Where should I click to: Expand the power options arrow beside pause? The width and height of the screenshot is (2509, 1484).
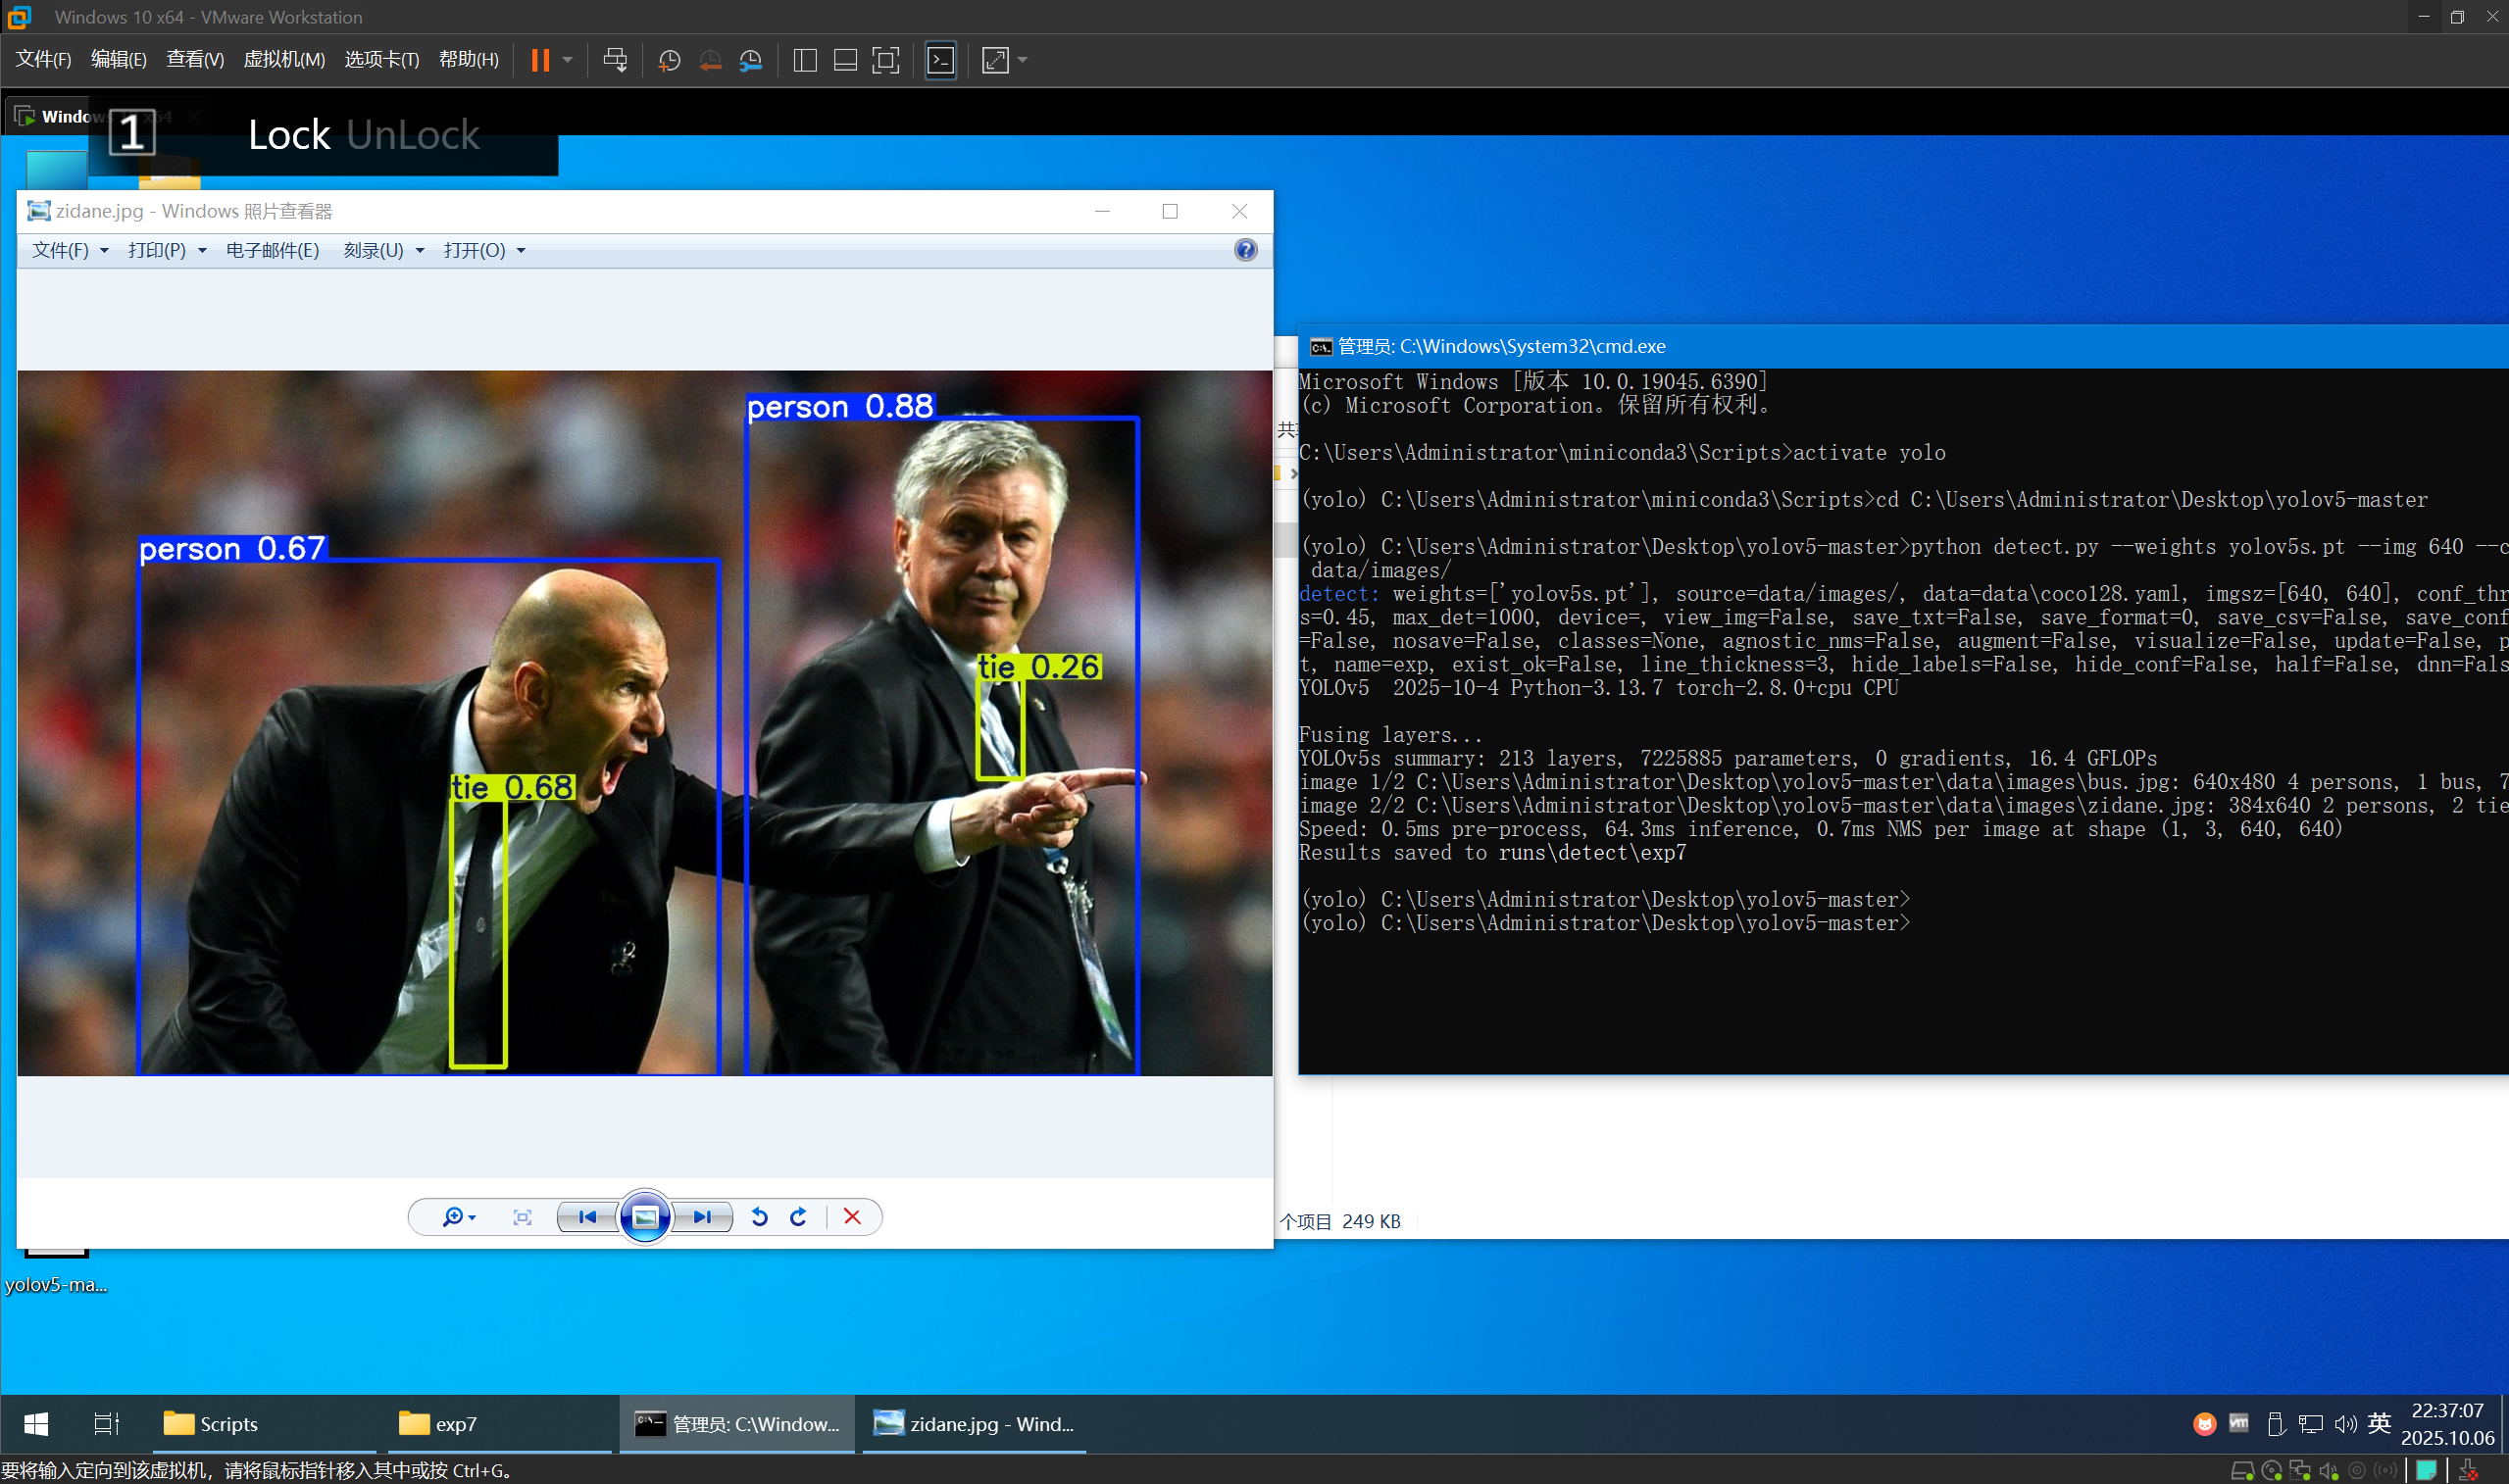click(568, 60)
